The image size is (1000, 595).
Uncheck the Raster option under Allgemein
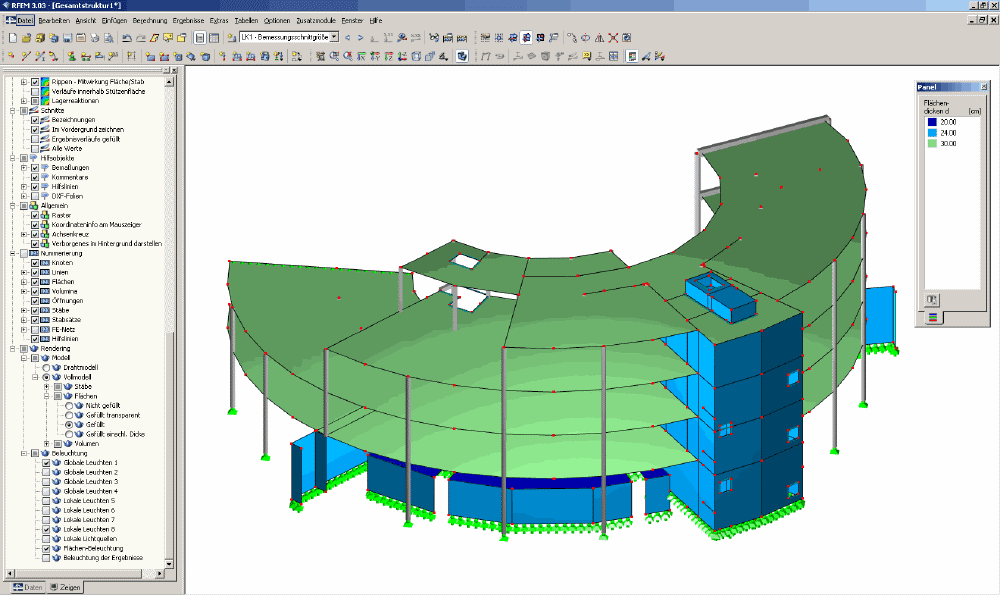[34, 215]
